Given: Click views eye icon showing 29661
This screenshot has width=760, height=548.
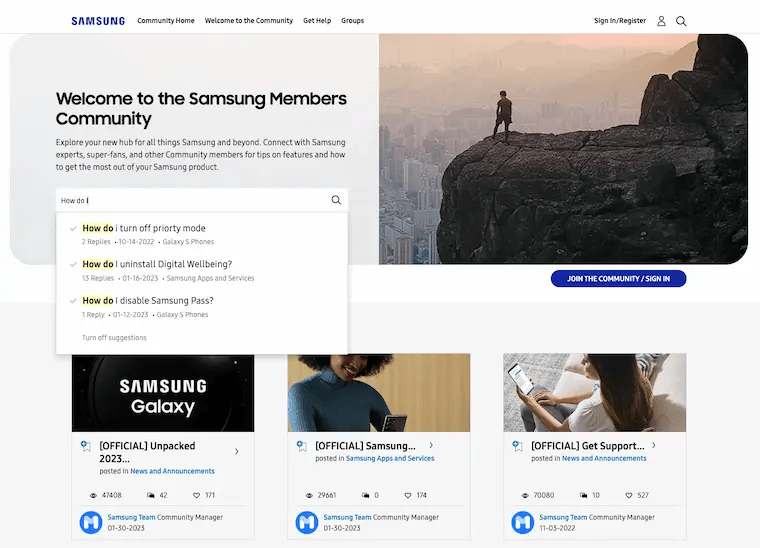Looking at the screenshot, I should coord(309,495).
